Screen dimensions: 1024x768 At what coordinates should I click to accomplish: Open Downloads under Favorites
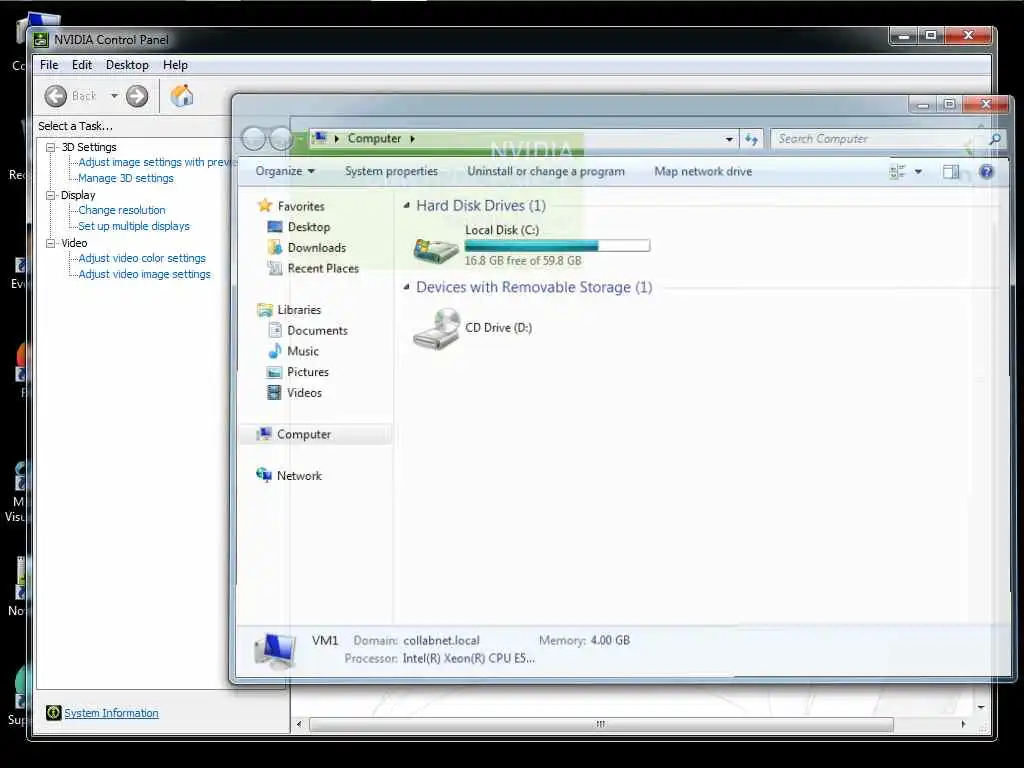[317, 248]
